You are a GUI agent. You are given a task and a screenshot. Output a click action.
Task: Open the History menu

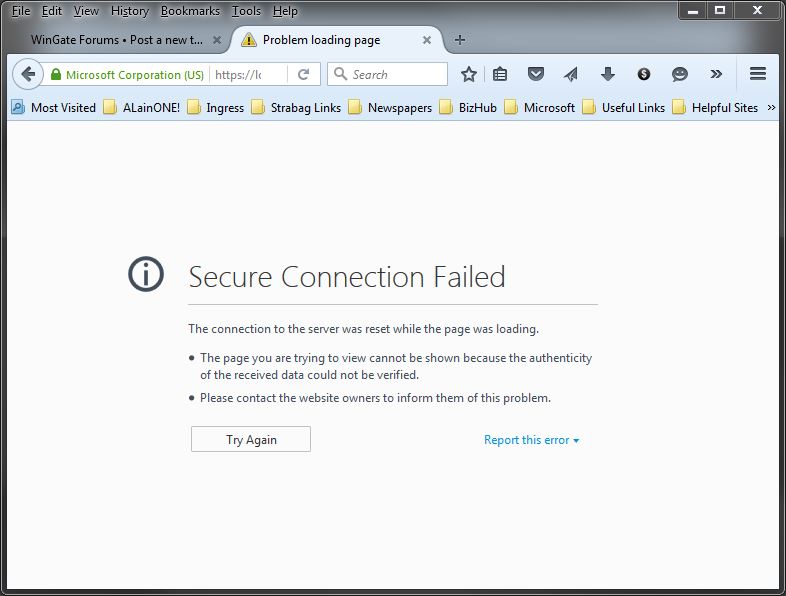[x=130, y=11]
